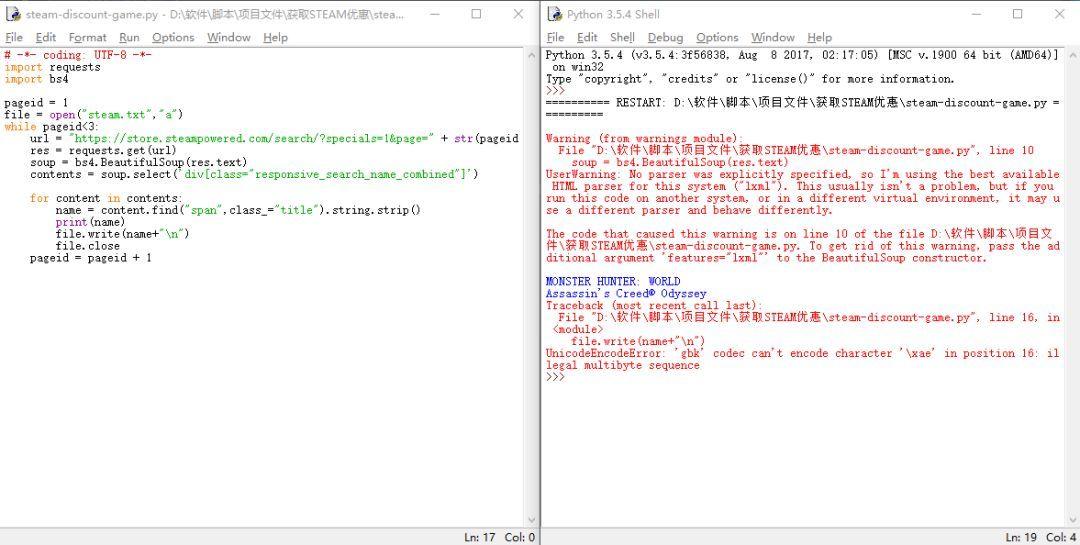The image size is (1080, 545).
Task: Click the last >>> prompt in the shell
Action: (555, 377)
